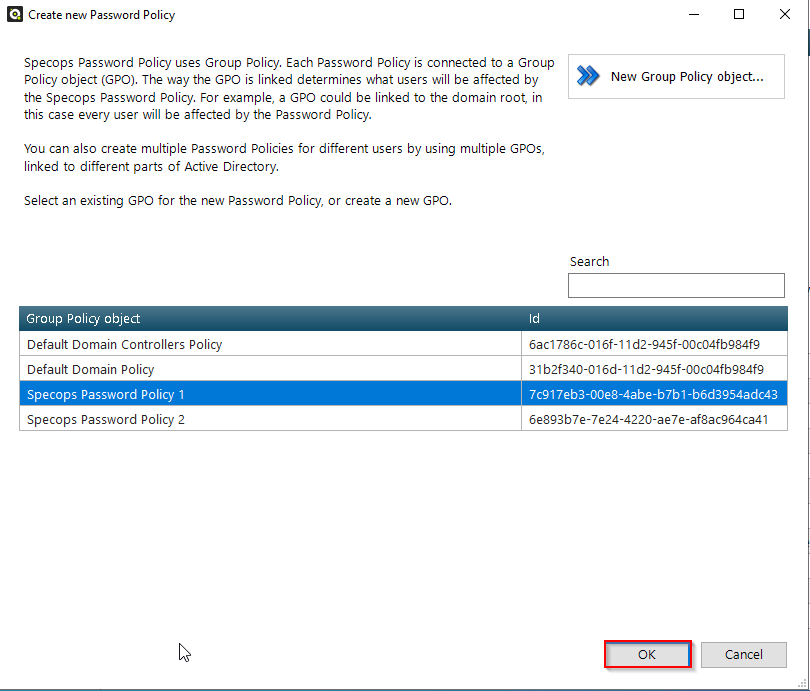Sort by Group Policy object column header
The image size is (810, 691).
pyautogui.click(x=270, y=318)
